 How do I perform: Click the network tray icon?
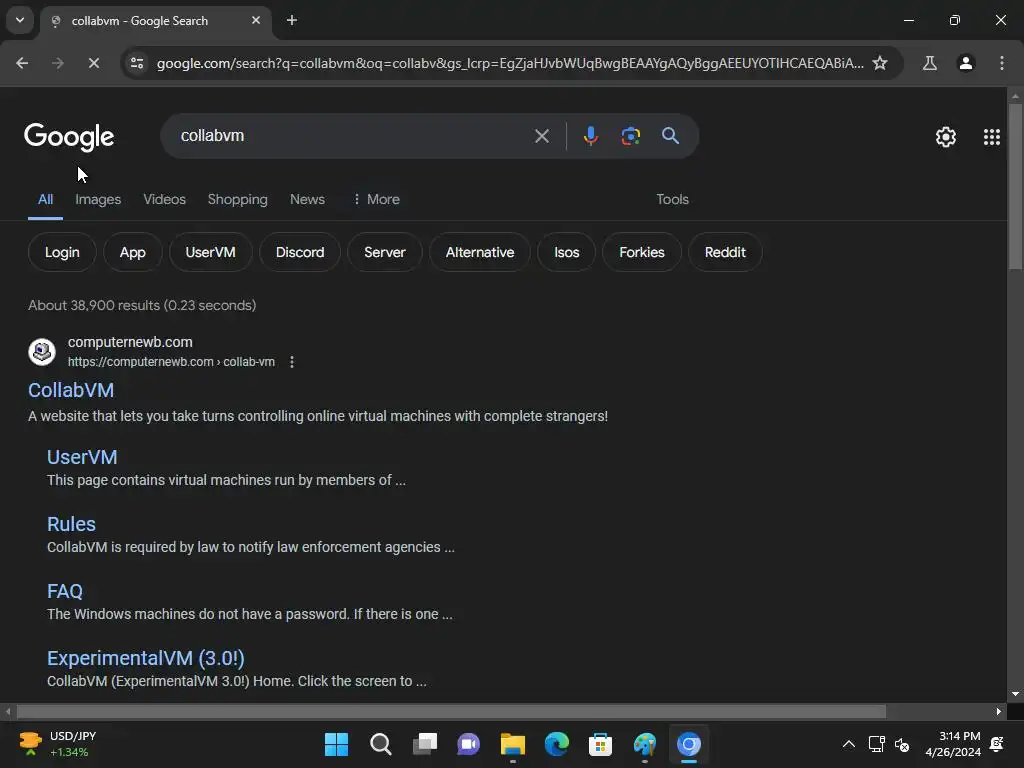point(876,744)
